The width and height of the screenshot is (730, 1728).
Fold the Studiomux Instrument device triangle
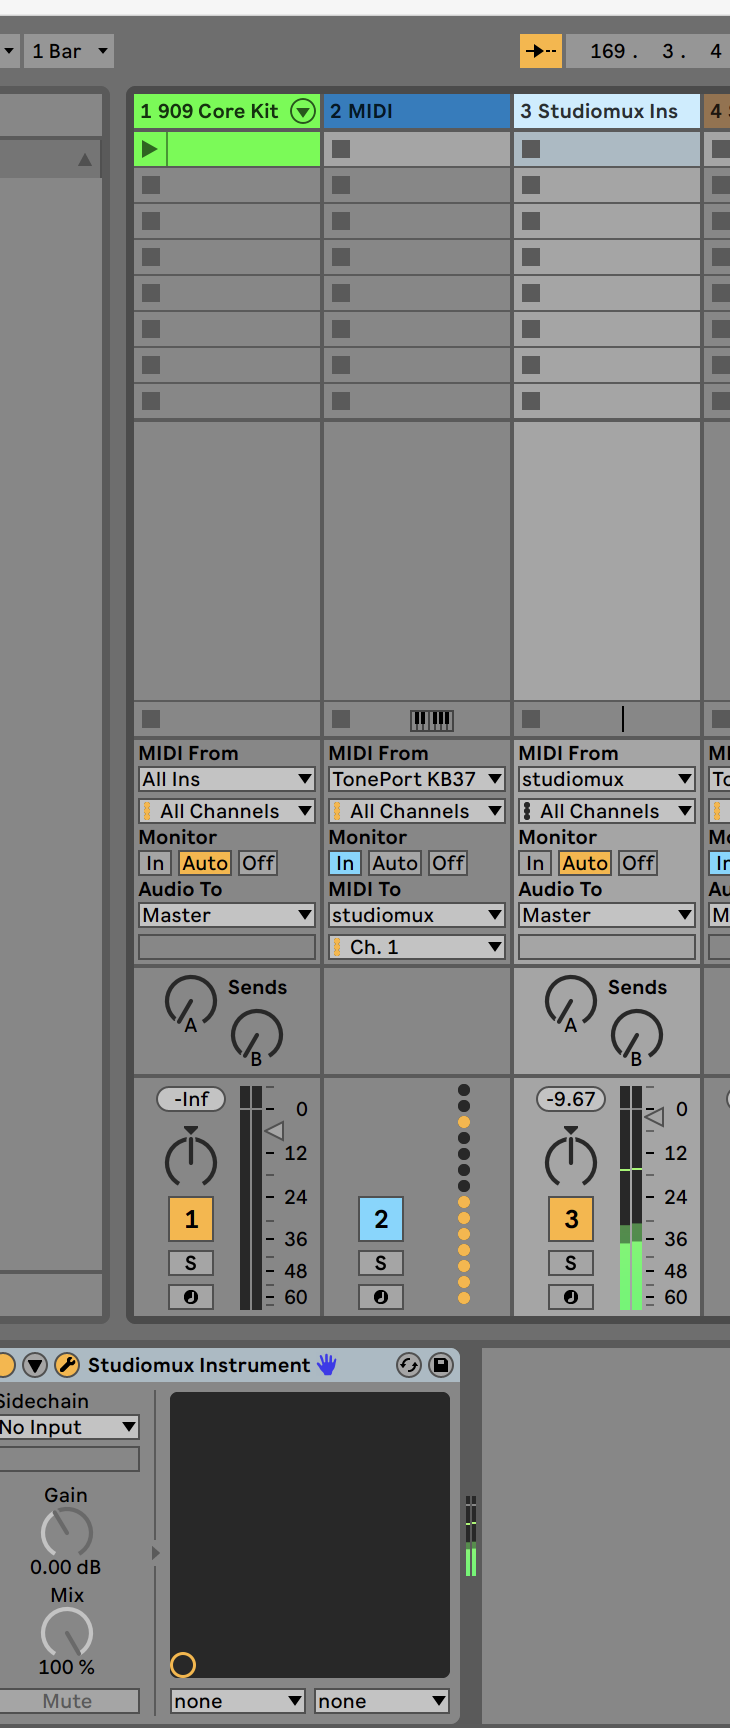click(x=35, y=1365)
